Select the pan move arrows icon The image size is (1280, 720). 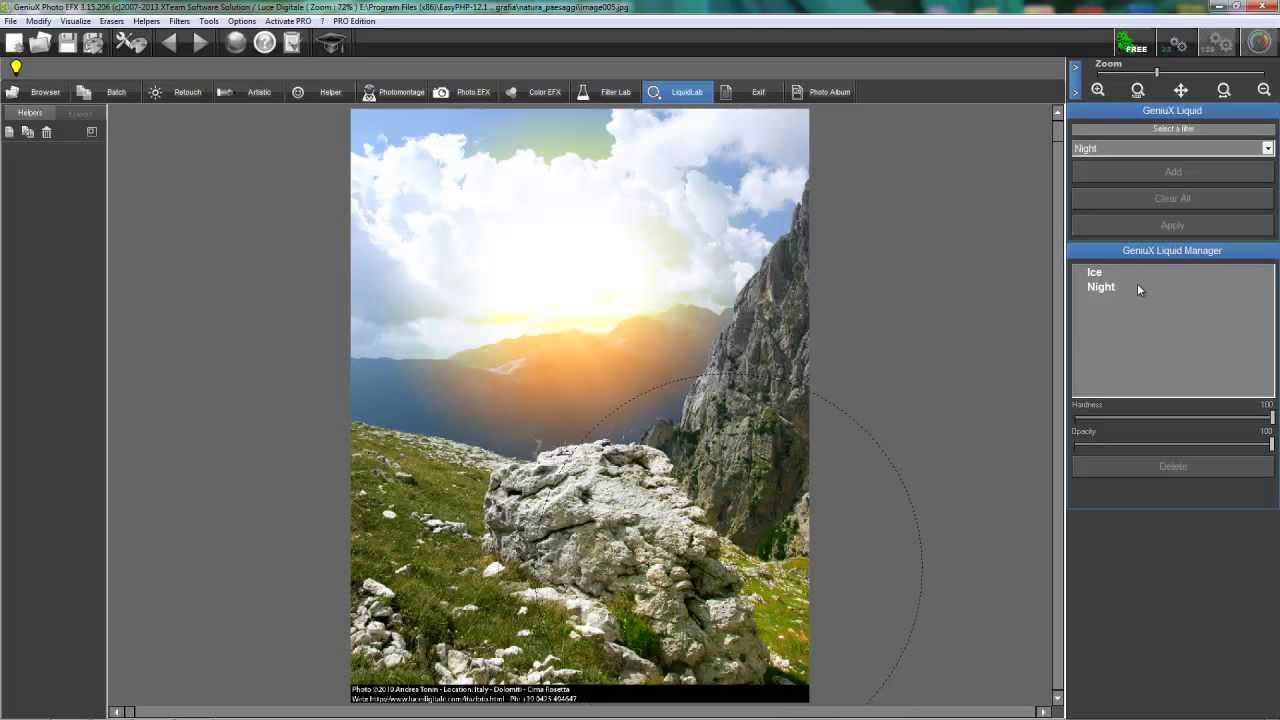(x=1181, y=90)
